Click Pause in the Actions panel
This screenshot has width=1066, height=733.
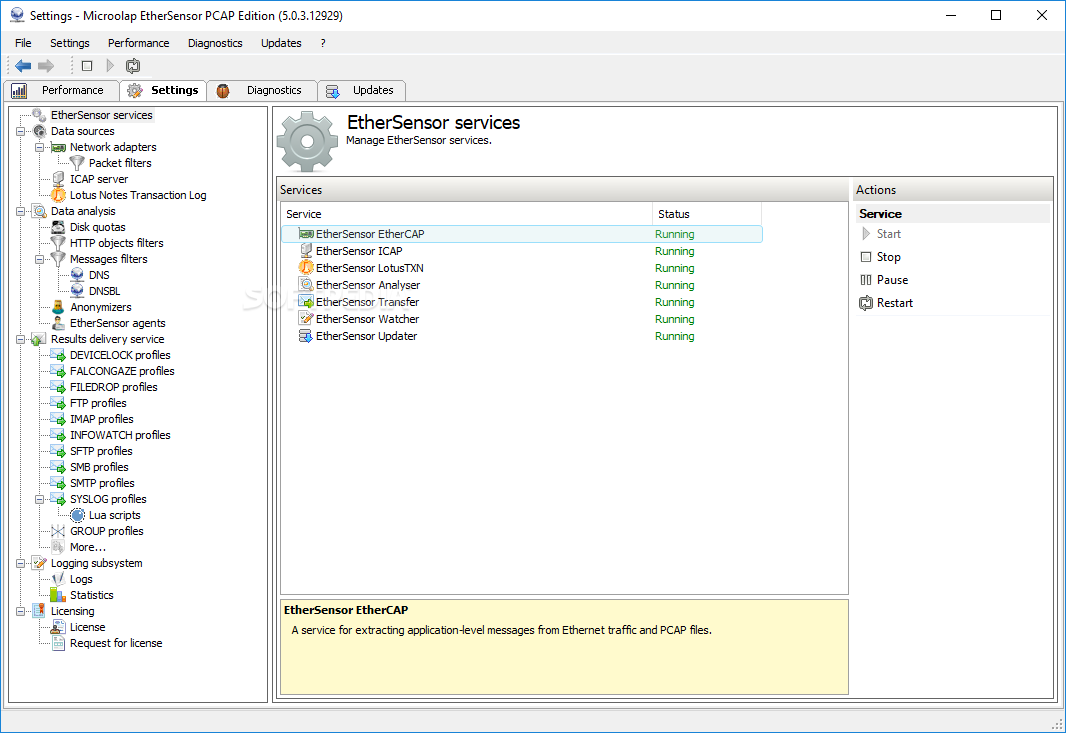[x=884, y=280]
